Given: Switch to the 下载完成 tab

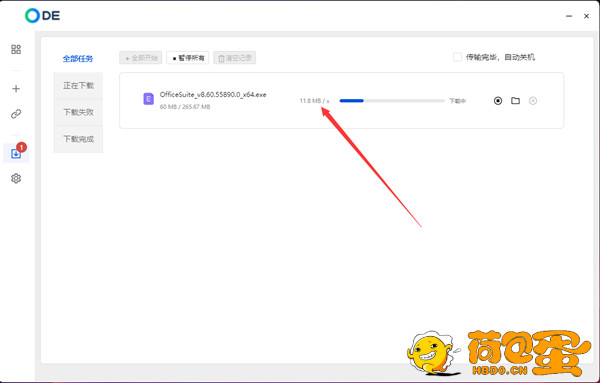Looking at the screenshot, I should 78,139.
